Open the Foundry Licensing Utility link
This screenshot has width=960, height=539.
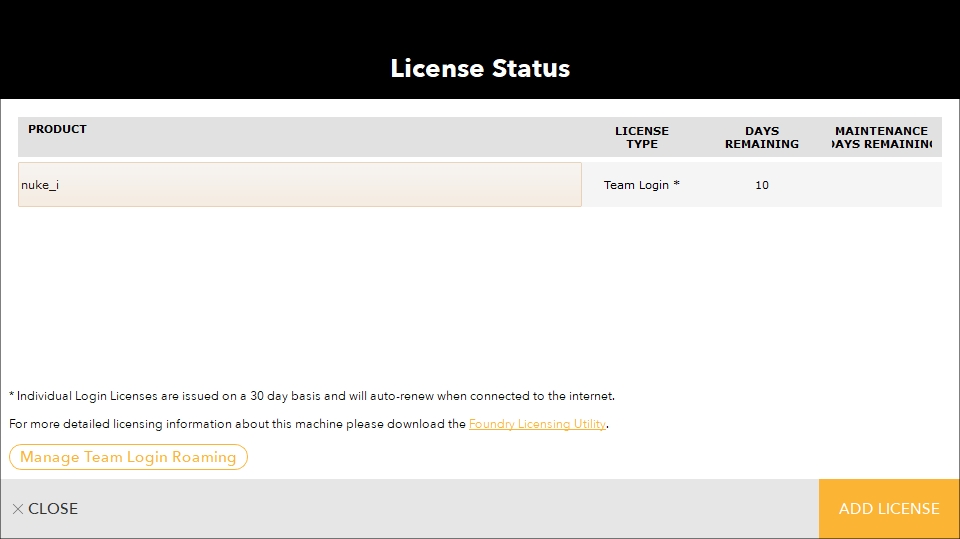pos(537,424)
